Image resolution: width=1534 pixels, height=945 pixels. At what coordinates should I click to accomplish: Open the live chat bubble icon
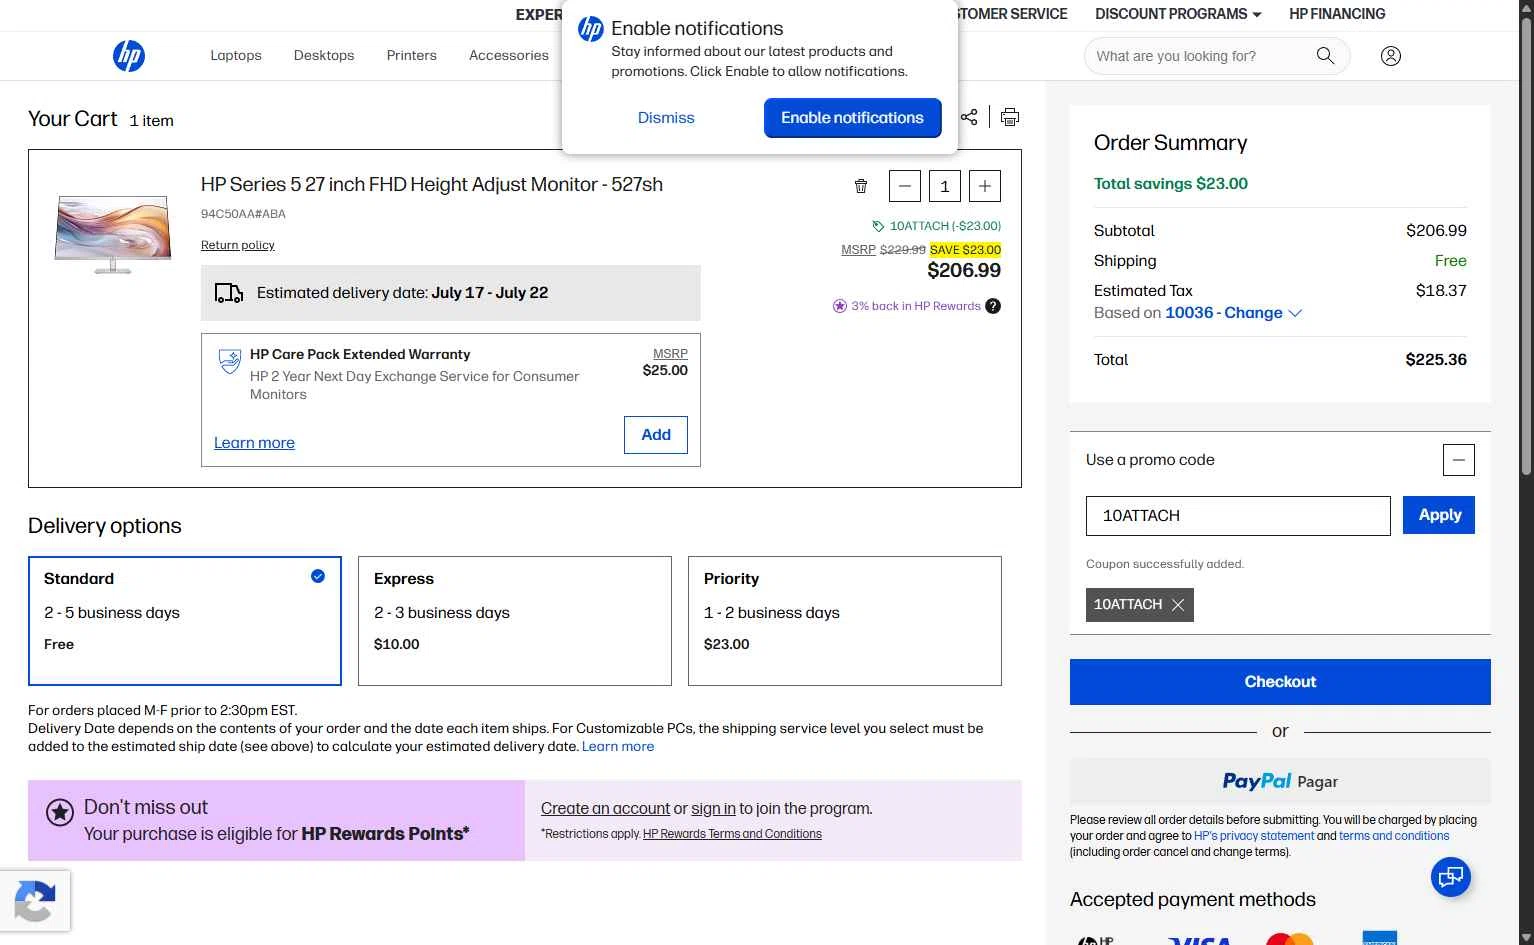(1450, 878)
